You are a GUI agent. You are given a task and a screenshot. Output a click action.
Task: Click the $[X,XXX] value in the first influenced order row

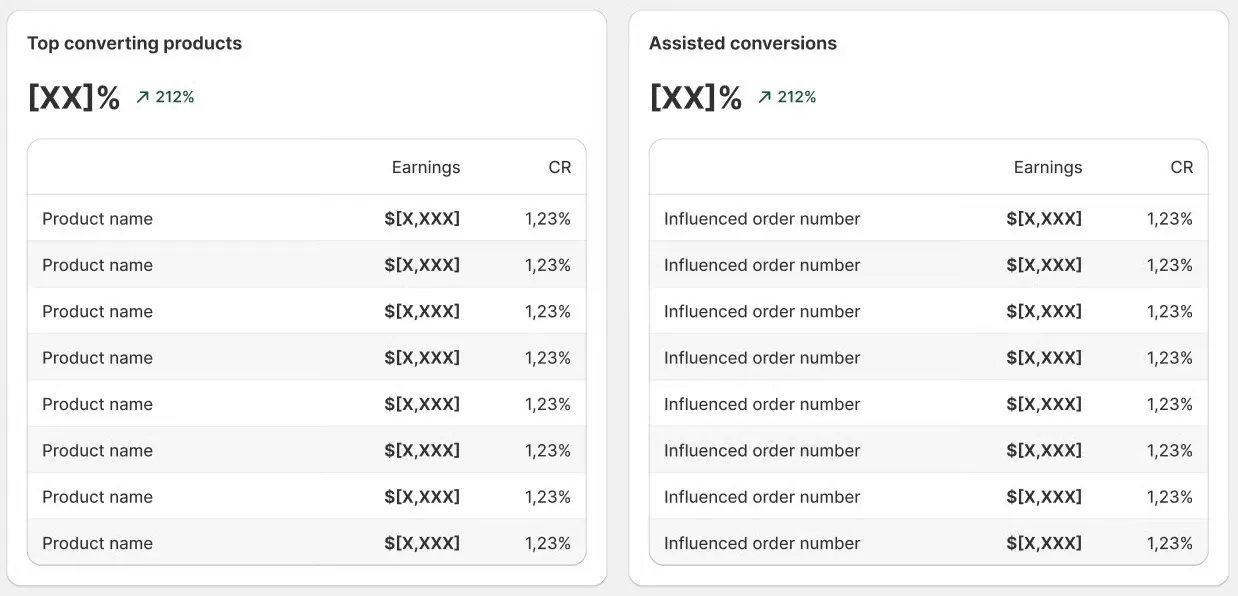tap(1044, 218)
